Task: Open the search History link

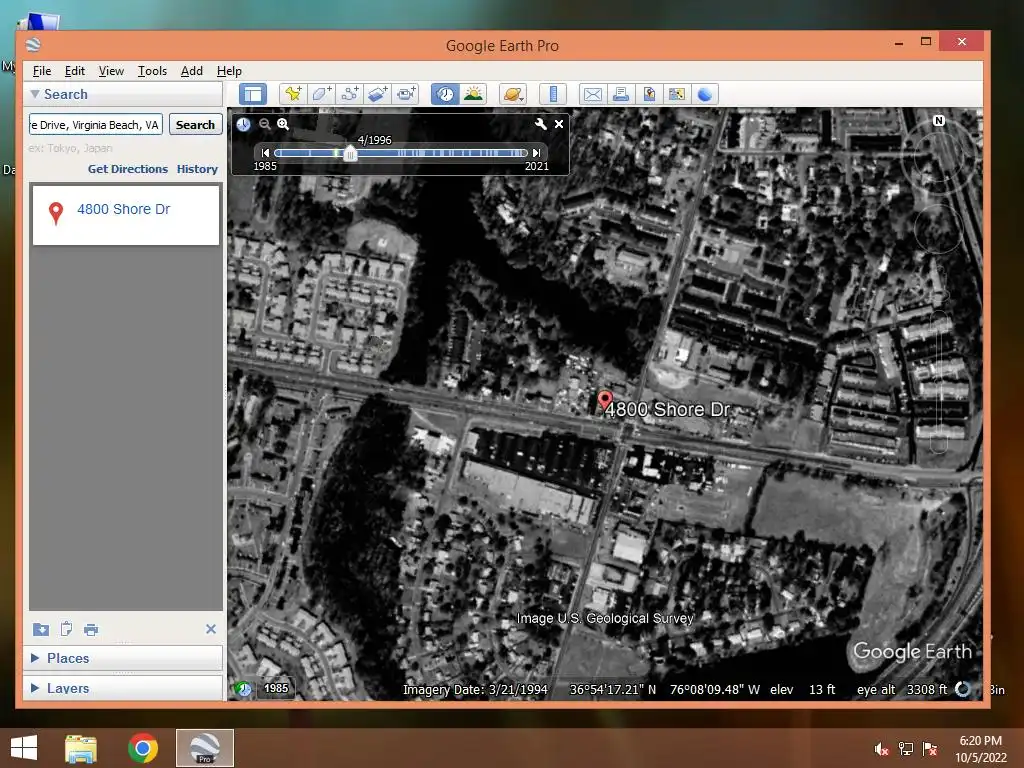Action: [197, 169]
